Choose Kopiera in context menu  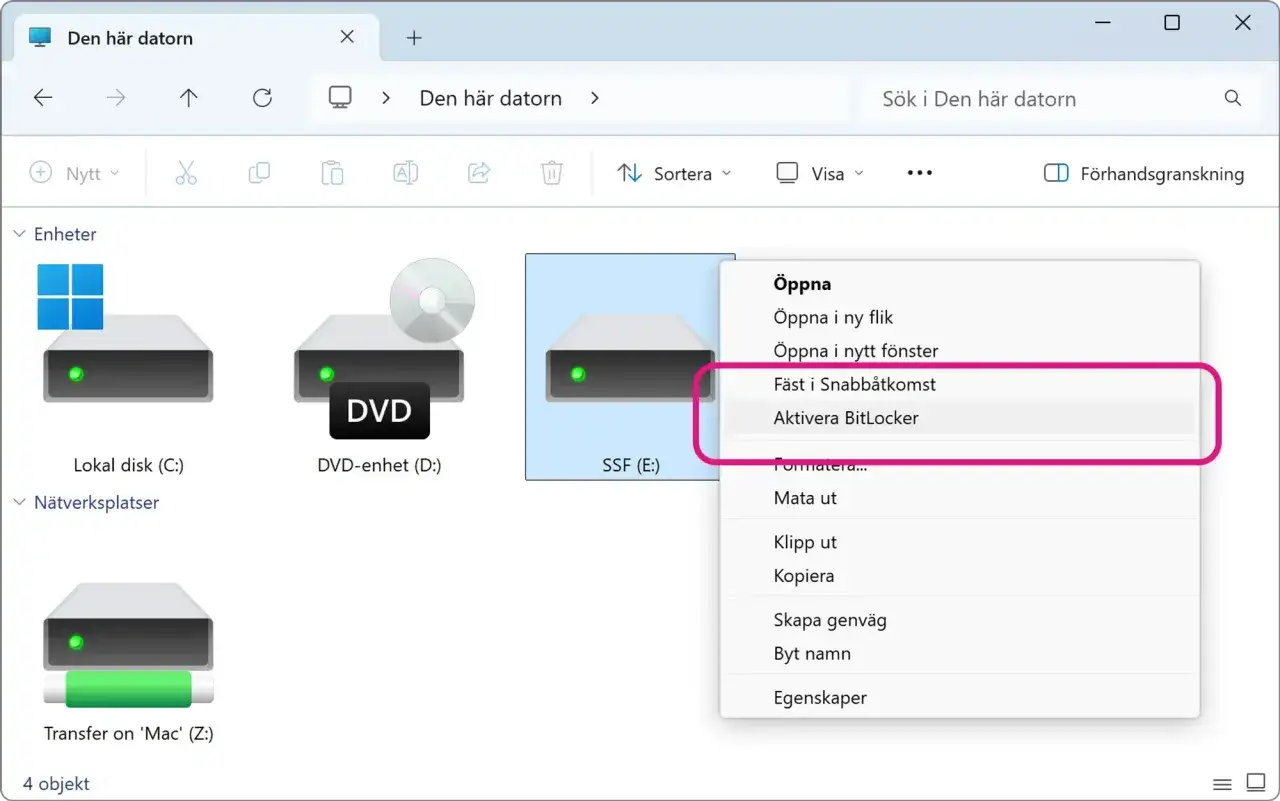click(960, 576)
